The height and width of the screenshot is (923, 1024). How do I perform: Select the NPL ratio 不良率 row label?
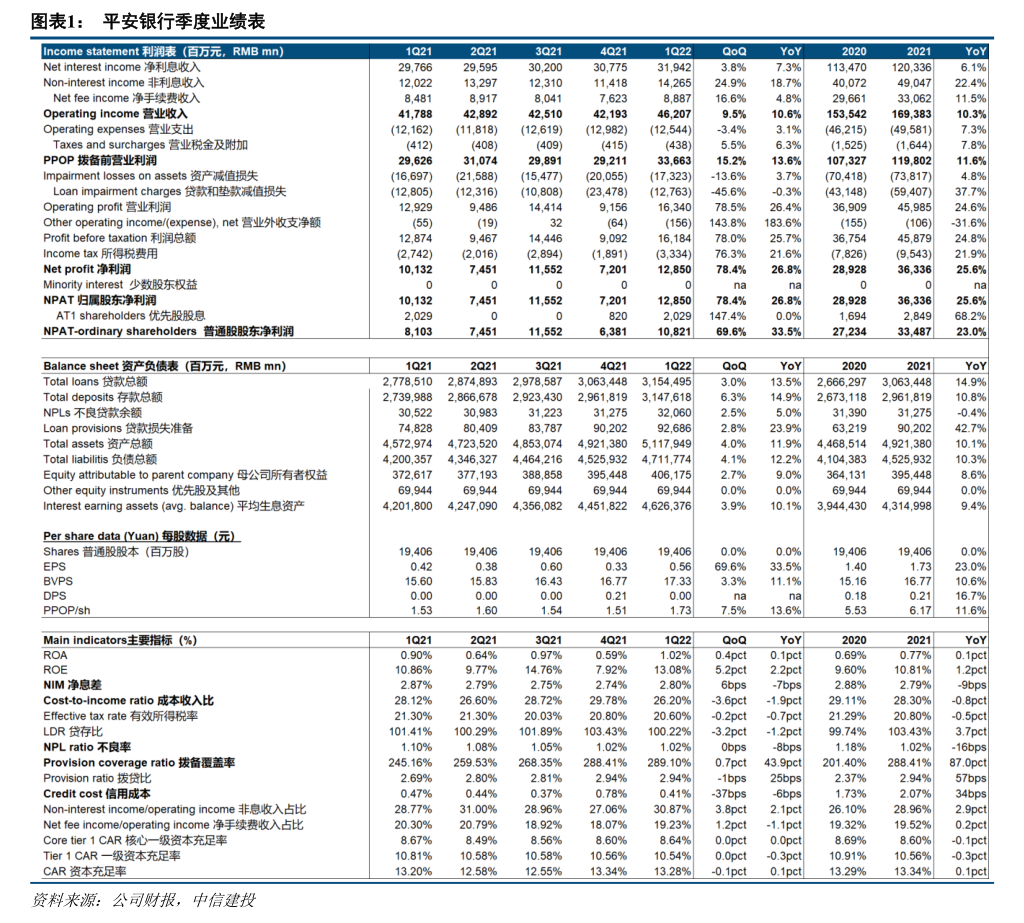(88, 747)
